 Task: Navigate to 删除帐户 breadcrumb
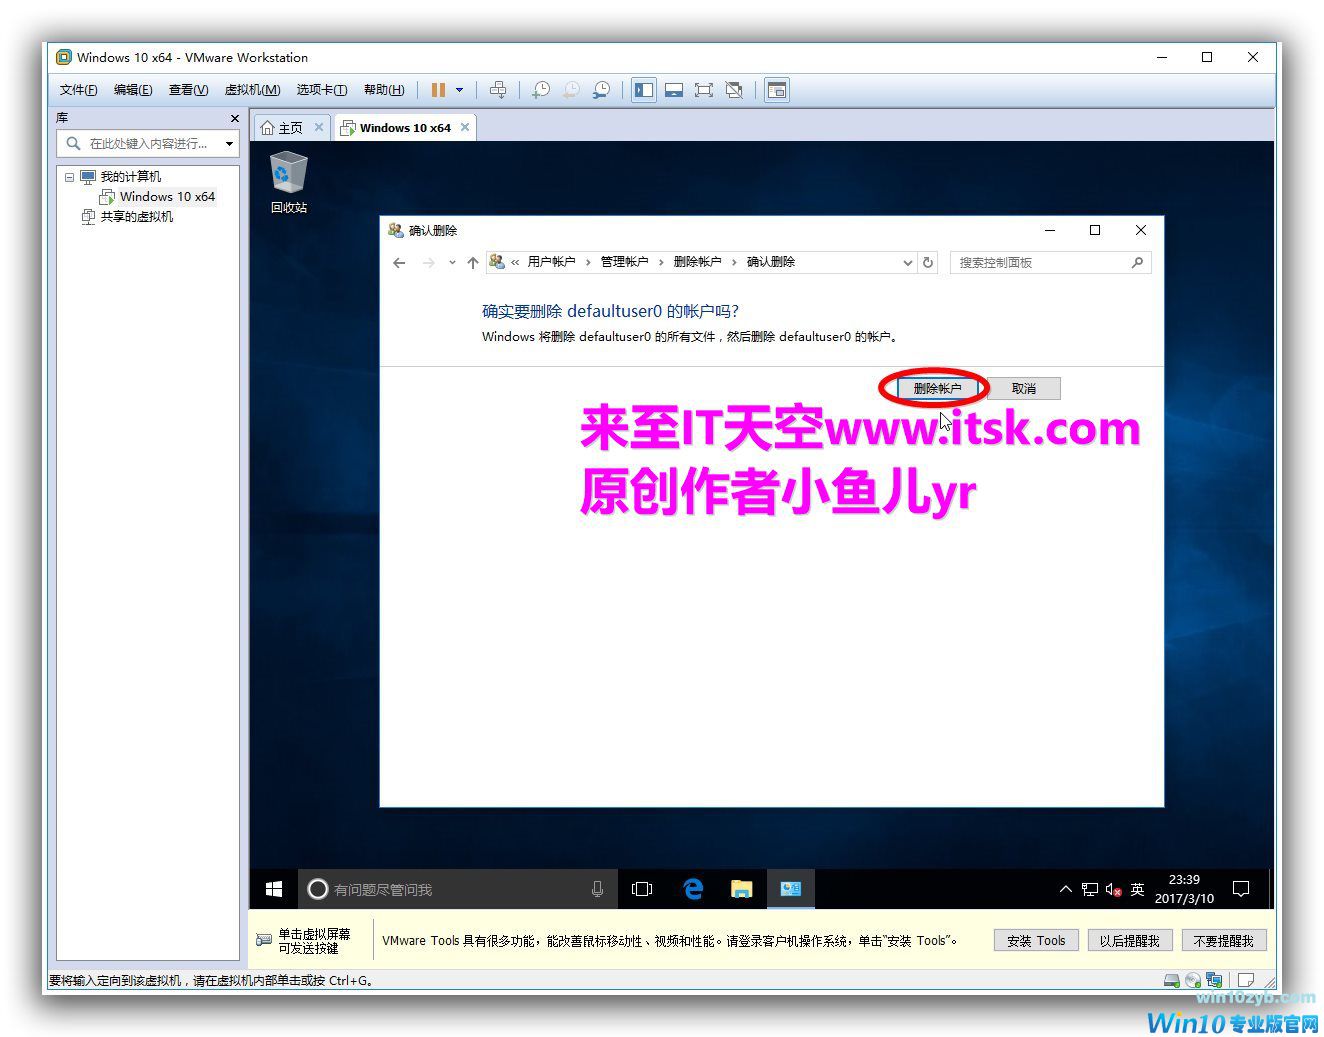[x=698, y=262]
